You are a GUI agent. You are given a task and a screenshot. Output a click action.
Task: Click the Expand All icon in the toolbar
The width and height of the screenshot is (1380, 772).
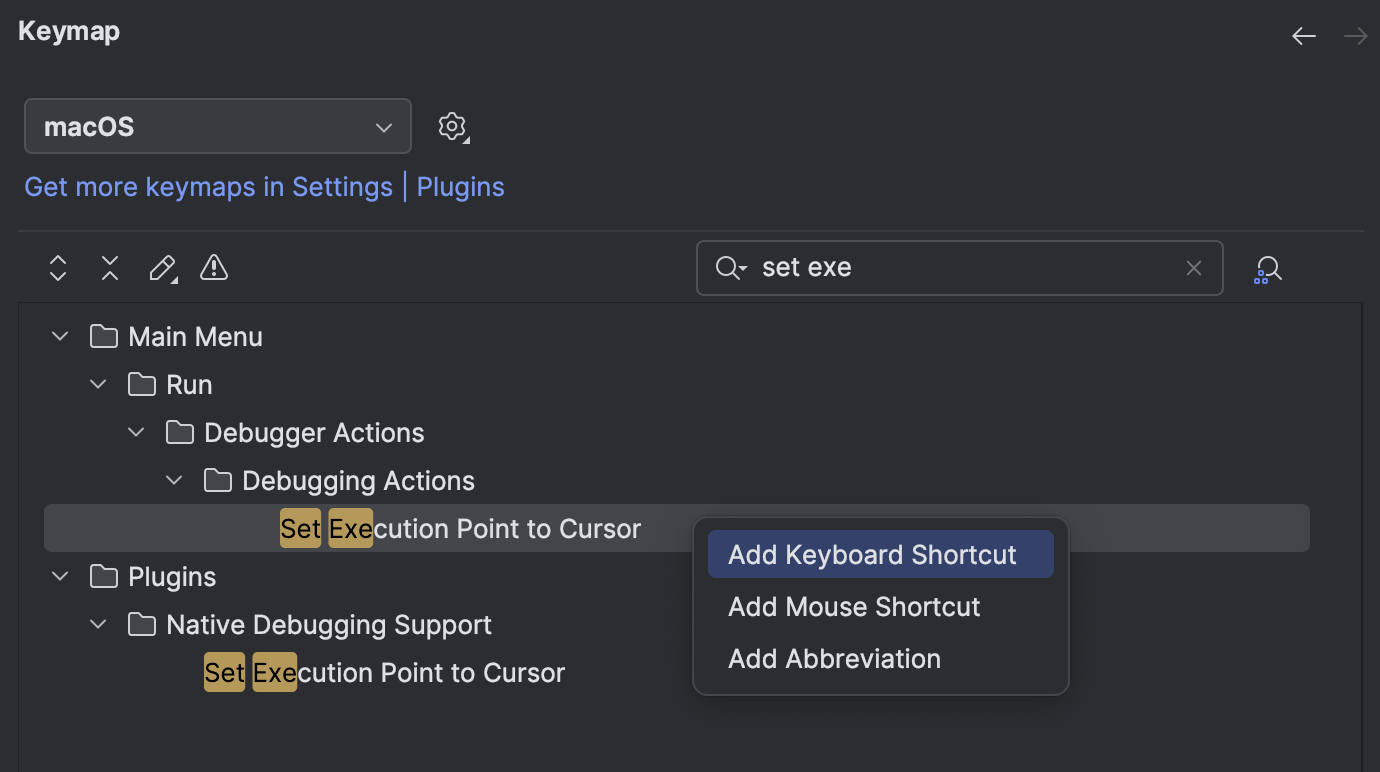[57, 268]
